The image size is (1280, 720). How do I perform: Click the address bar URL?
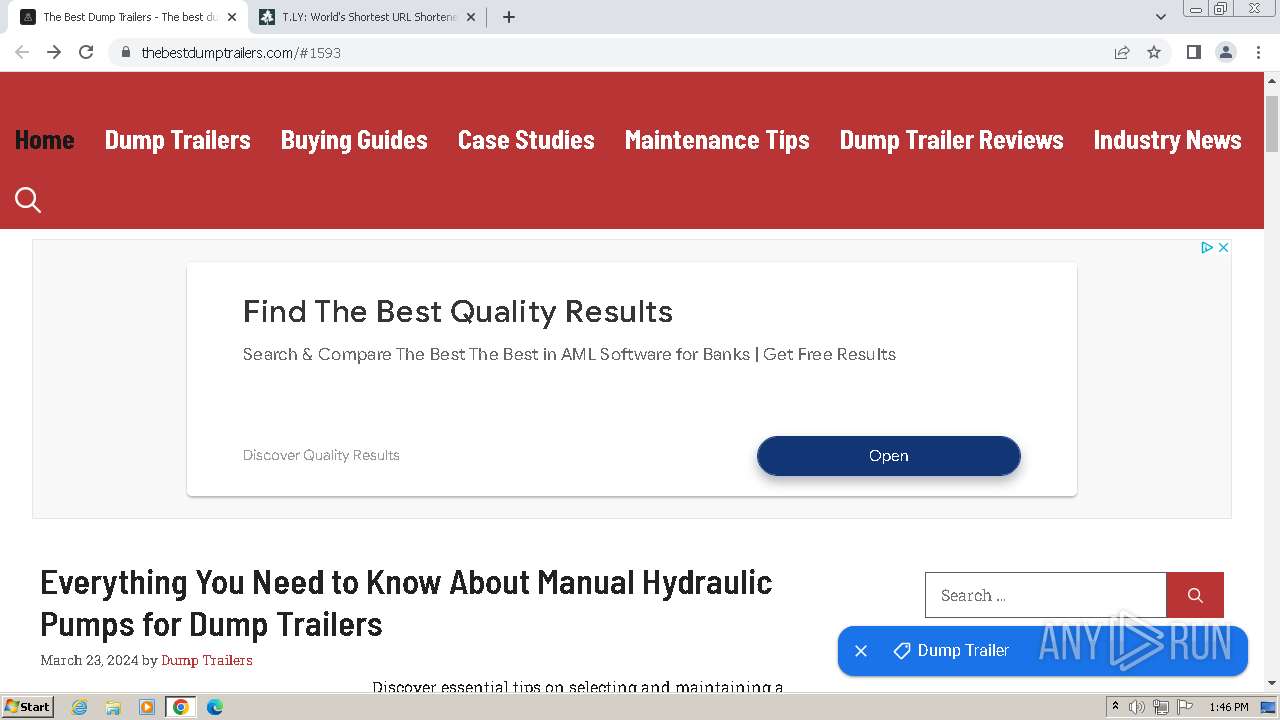(241, 52)
